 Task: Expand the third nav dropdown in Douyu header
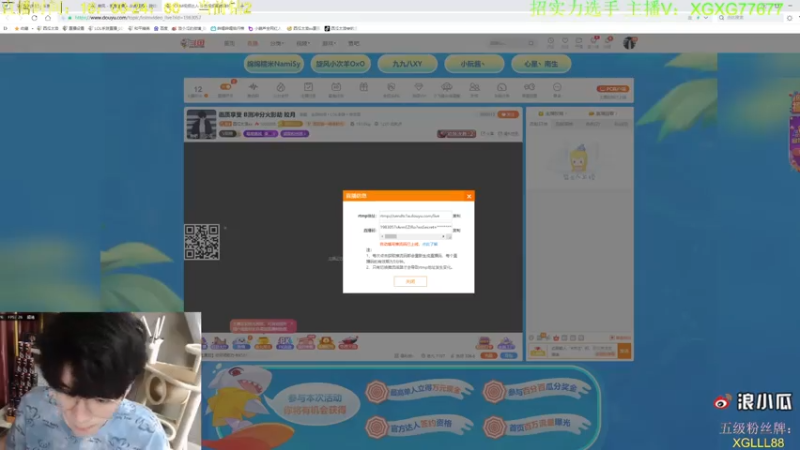pyautogui.click(x=276, y=43)
